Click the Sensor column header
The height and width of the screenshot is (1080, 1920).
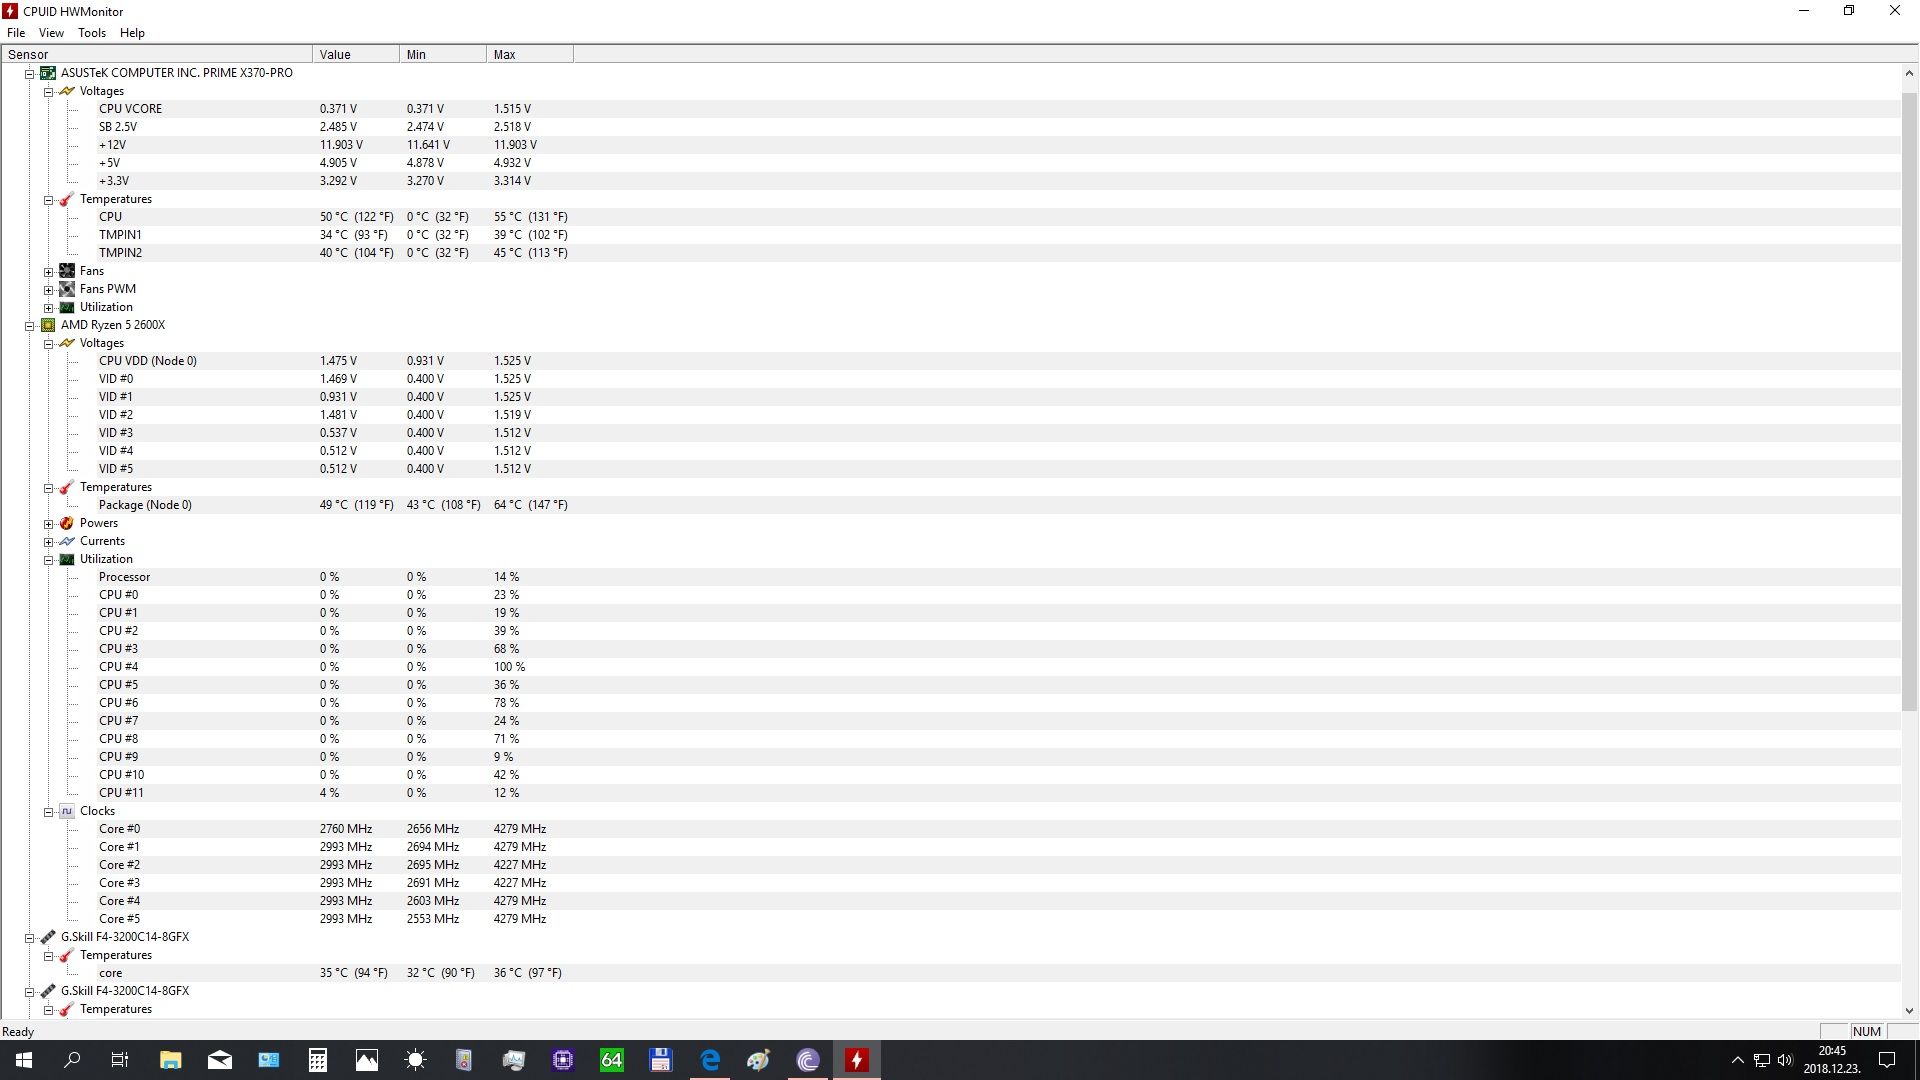[157, 55]
